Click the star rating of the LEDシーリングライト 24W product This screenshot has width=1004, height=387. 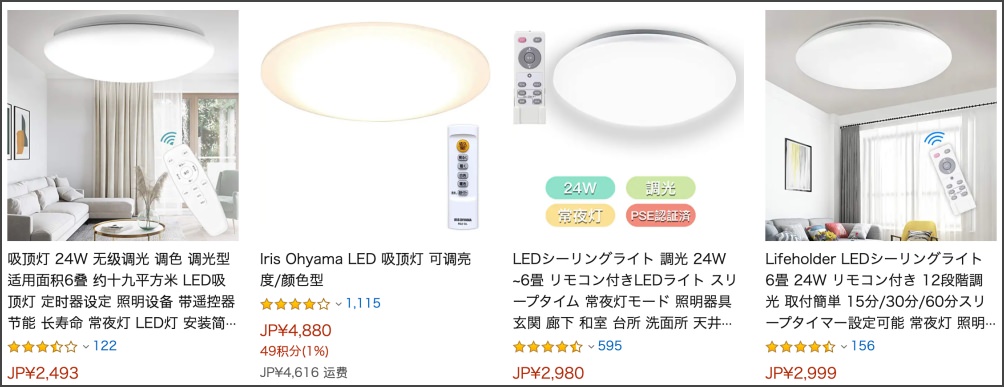point(548,347)
